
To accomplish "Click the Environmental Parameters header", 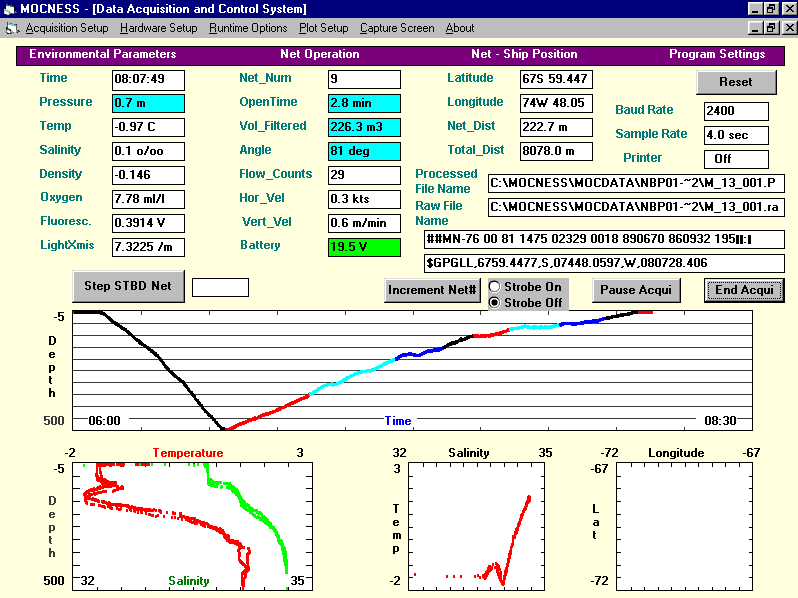I will pos(102,54).
